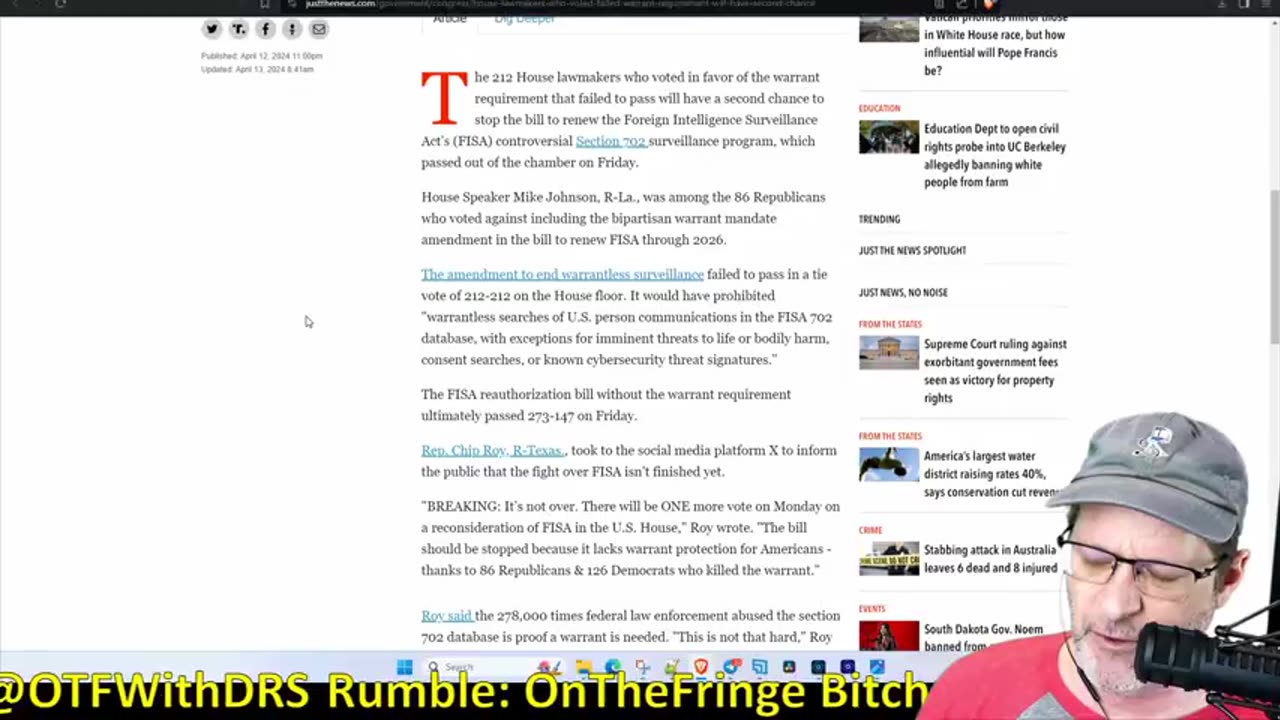Image resolution: width=1280 pixels, height=720 pixels.
Task: Click the bookmark icon beside the address bar
Action: tap(265, 4)
